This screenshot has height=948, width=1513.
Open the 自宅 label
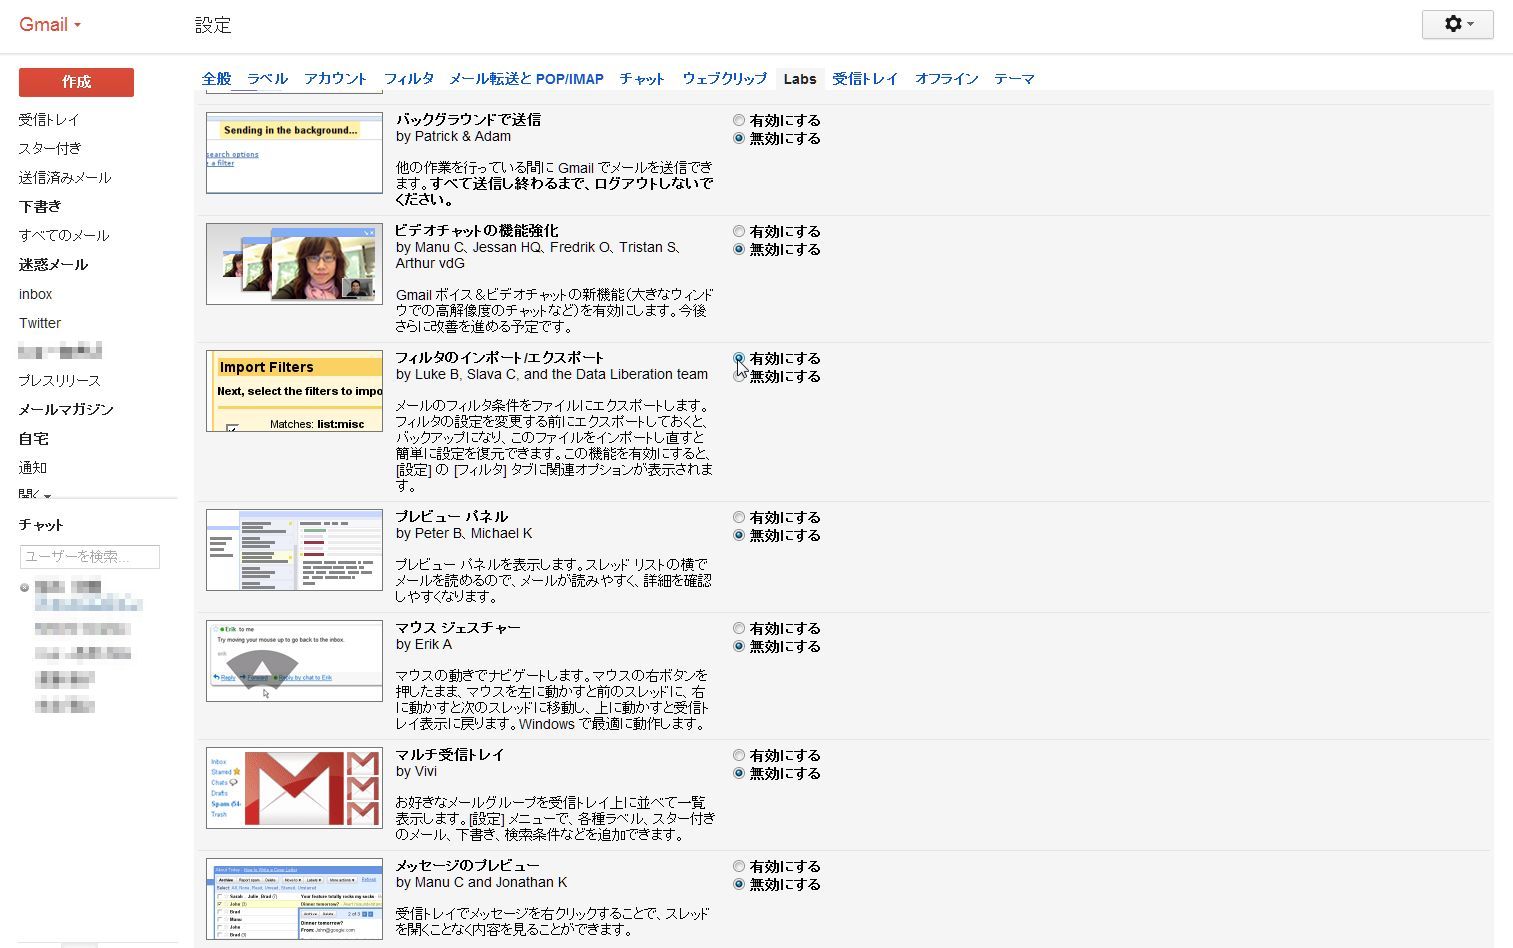click(x=33, y=439)
